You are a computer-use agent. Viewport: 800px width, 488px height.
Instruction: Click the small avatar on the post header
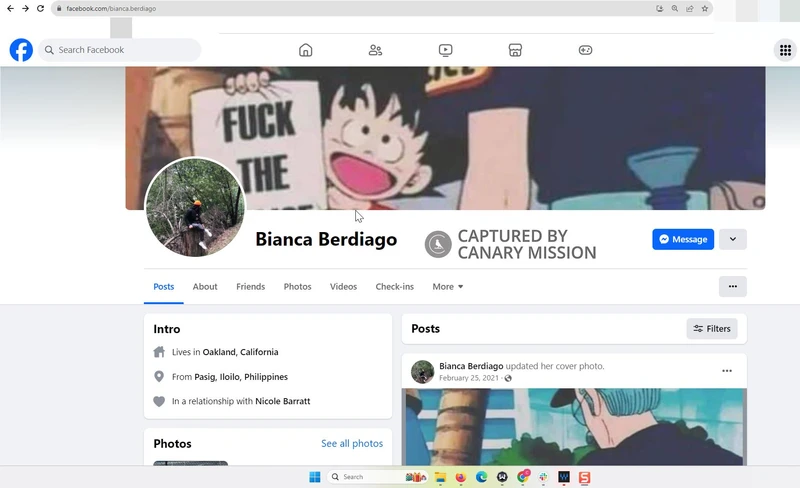click(x=422, y=372)
